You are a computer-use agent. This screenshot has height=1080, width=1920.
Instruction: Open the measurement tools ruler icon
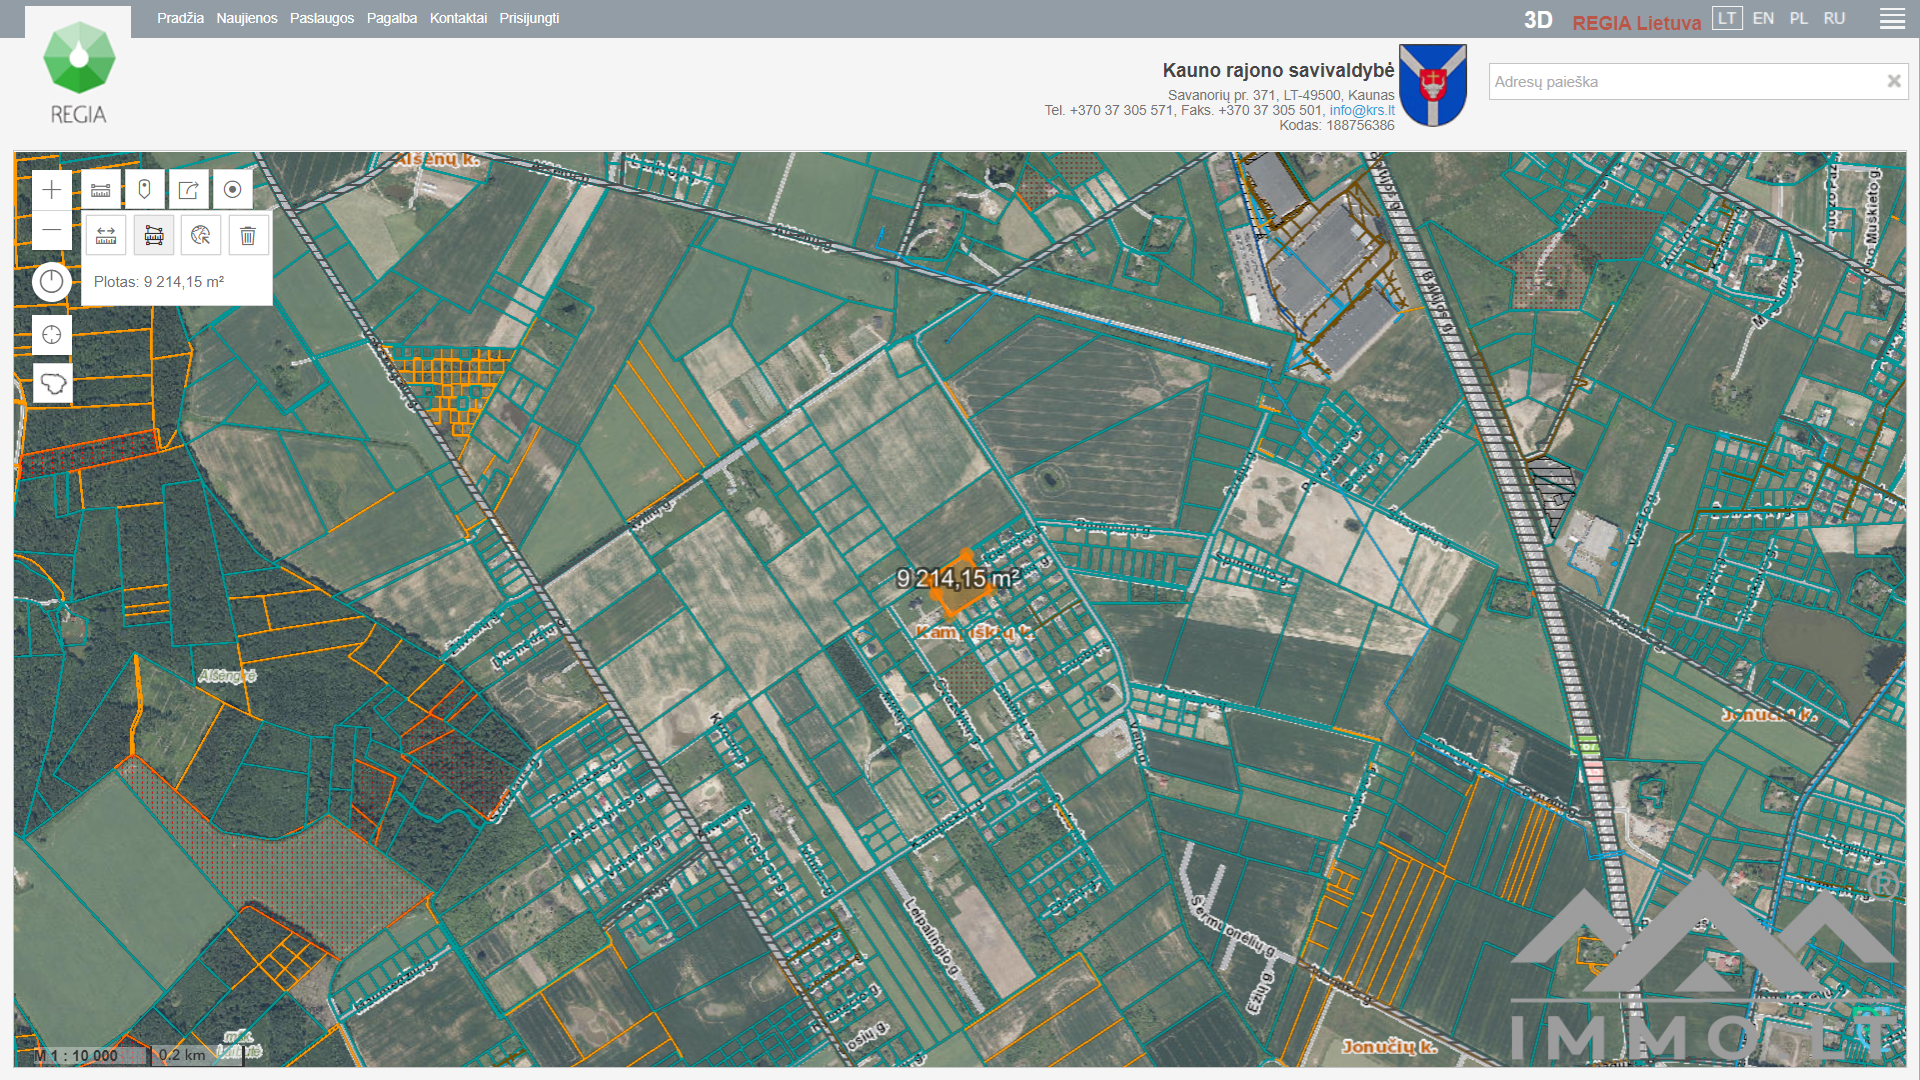(101, 190)
